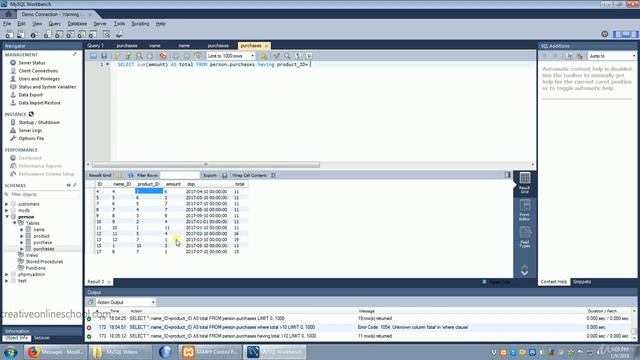Collapse the person schema

click(x=7, y=217)
